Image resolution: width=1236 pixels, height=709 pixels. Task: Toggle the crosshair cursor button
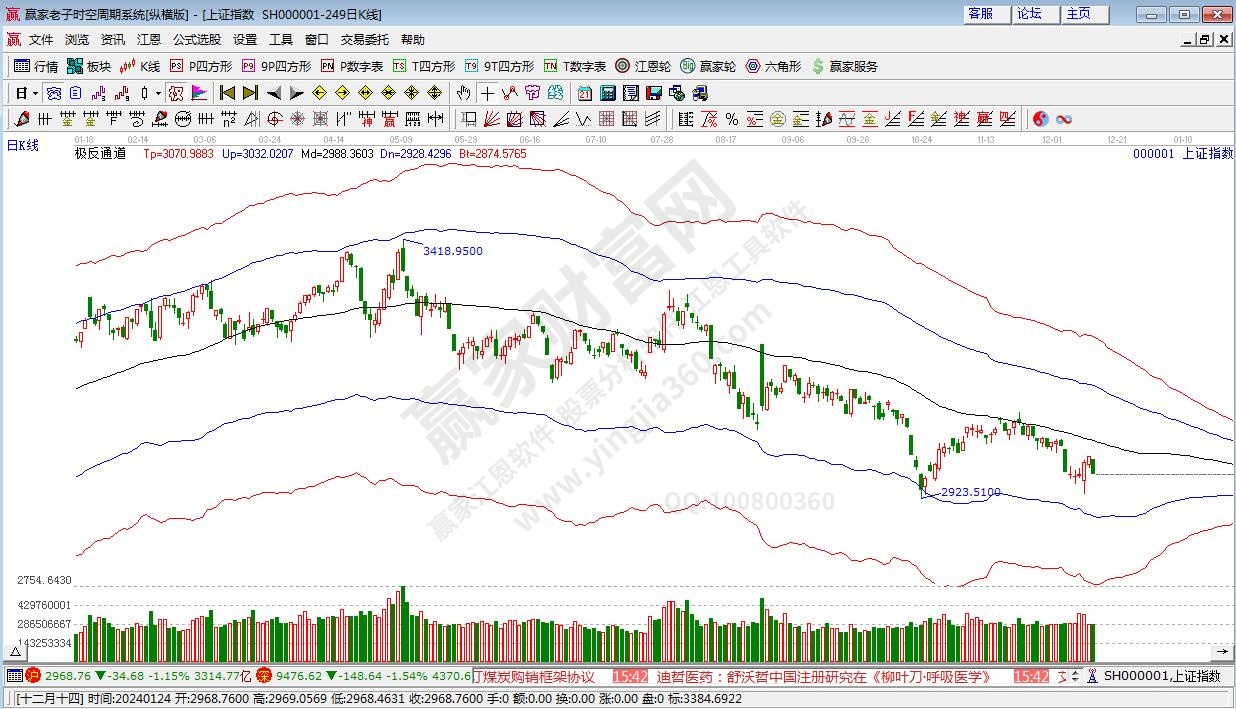point(487,93)
